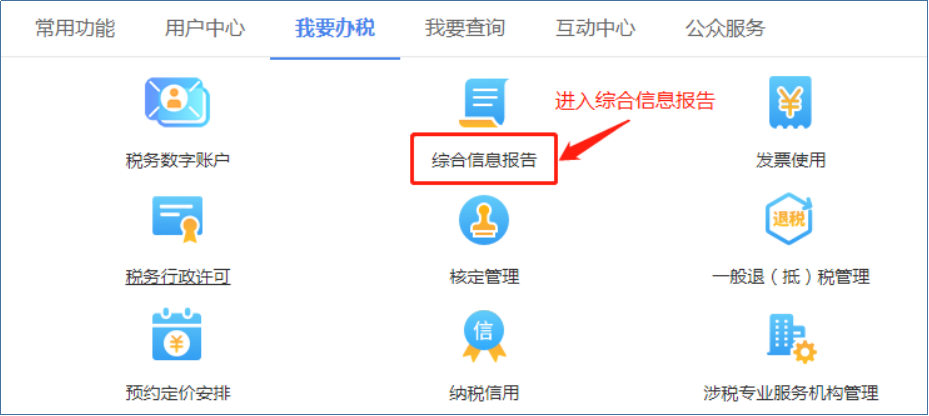Open the 互动中心 tab

coord(595,28)
